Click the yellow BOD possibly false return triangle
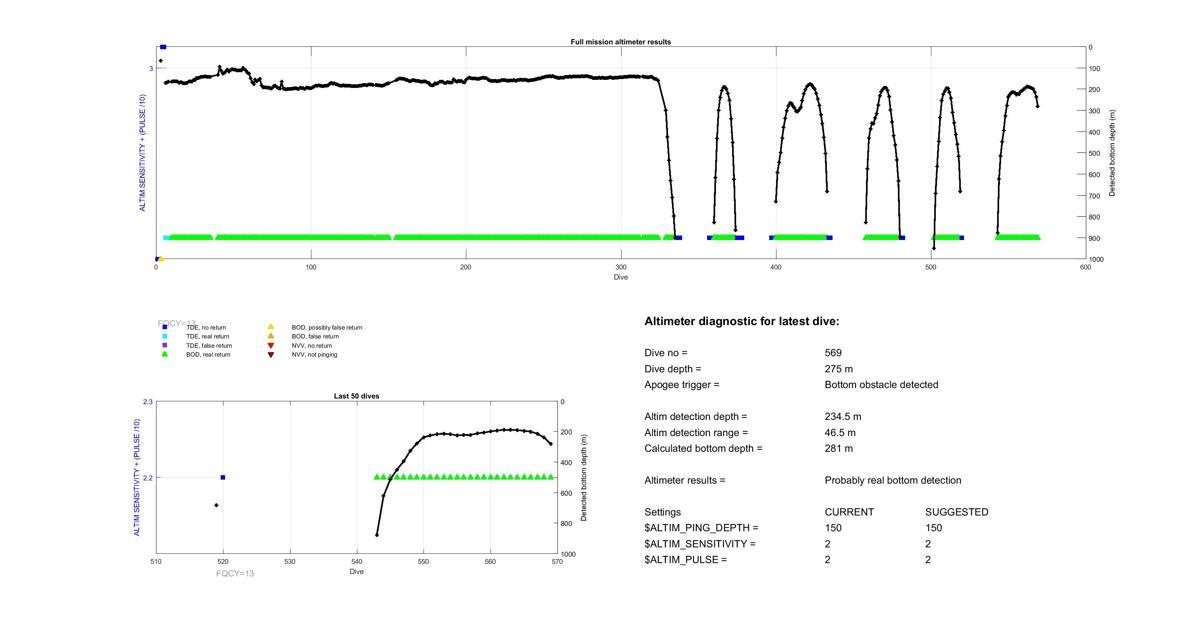 270,327
